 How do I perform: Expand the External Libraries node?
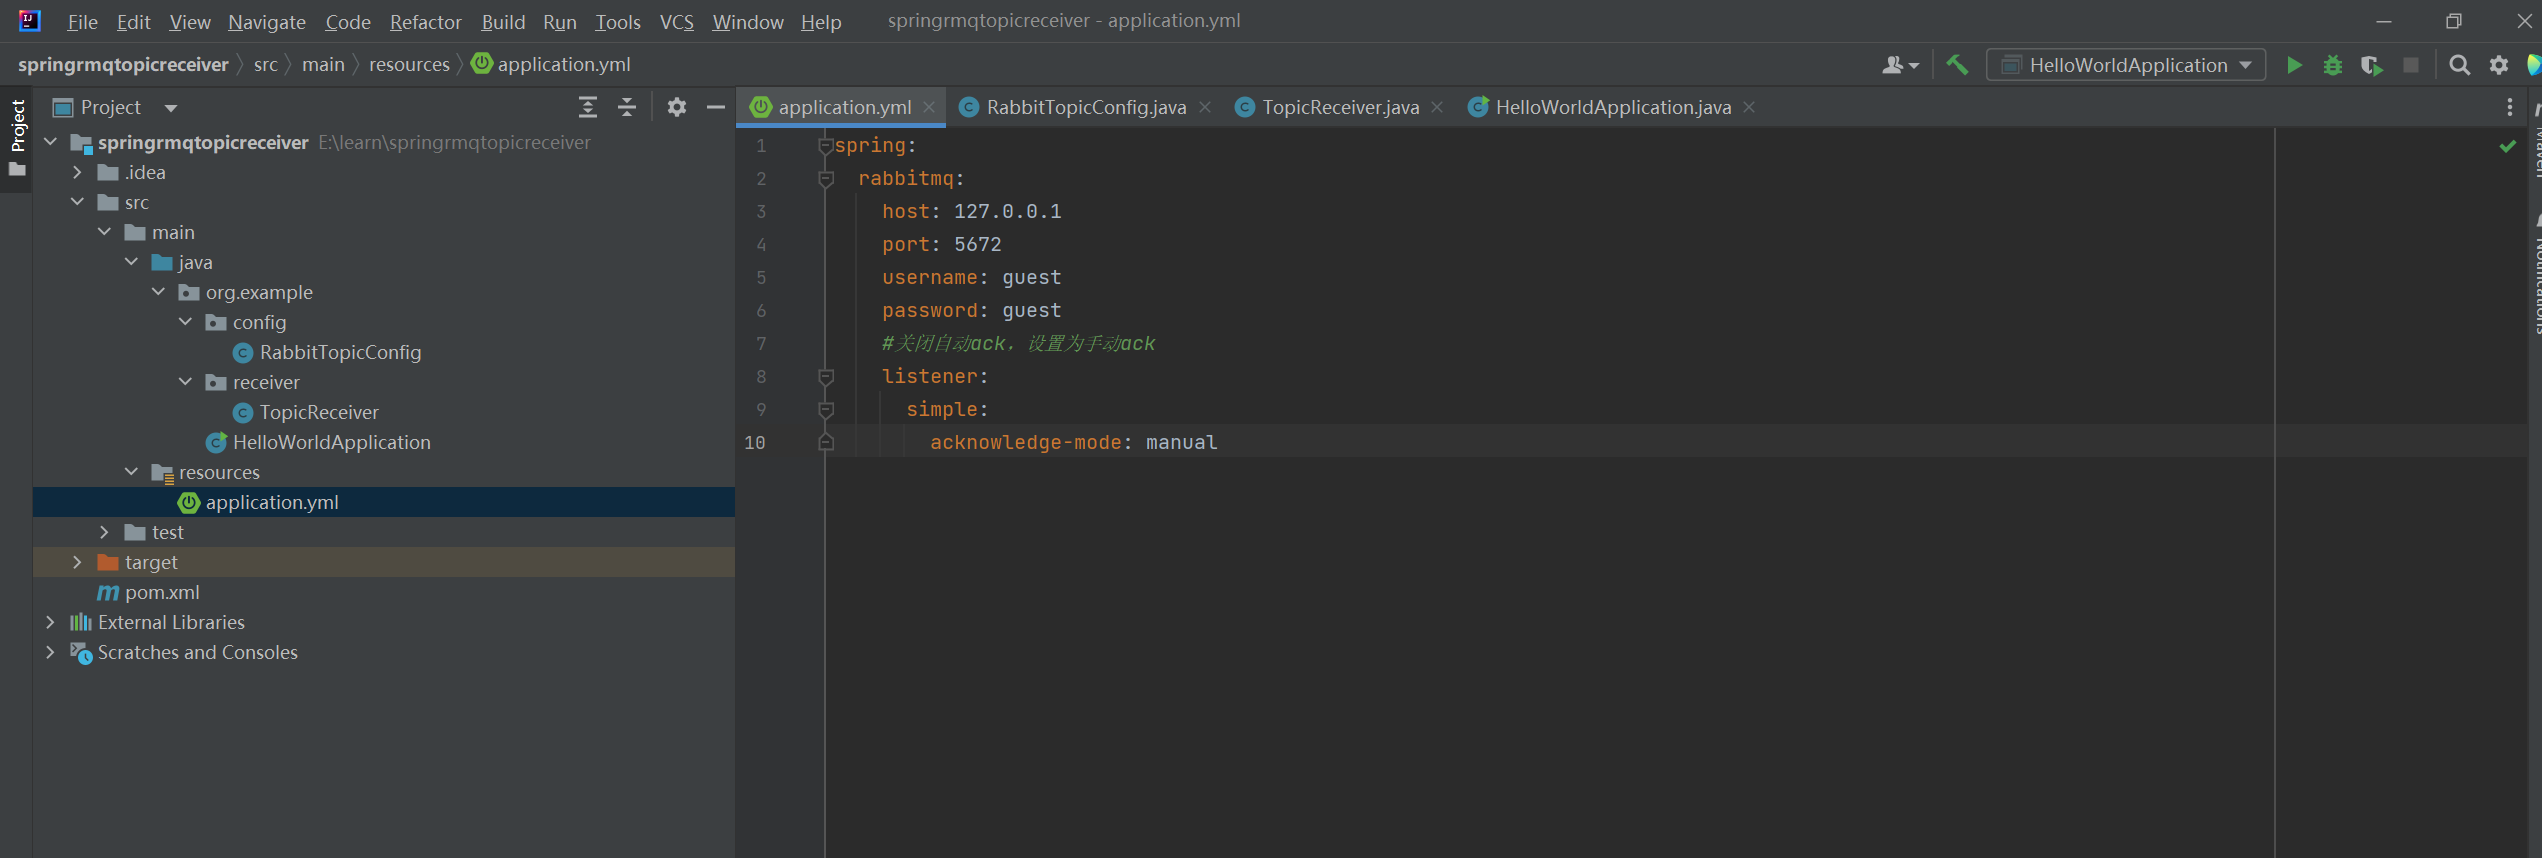coord(50,622)
